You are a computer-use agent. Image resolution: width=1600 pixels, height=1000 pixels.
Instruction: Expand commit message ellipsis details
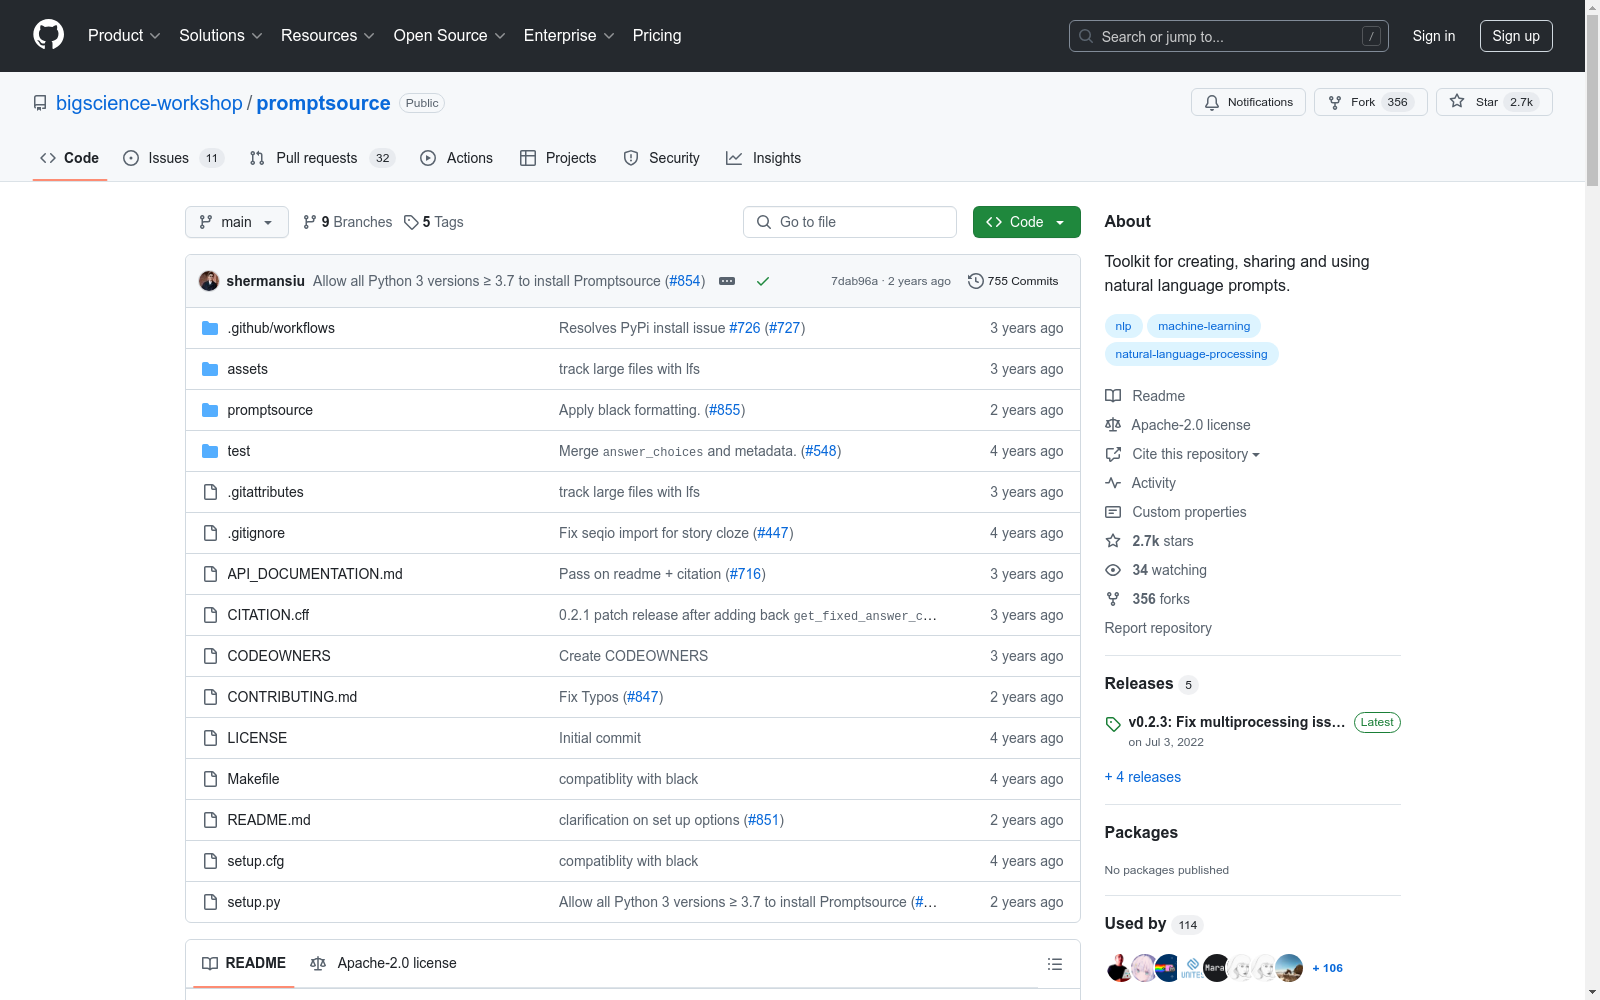727,281
